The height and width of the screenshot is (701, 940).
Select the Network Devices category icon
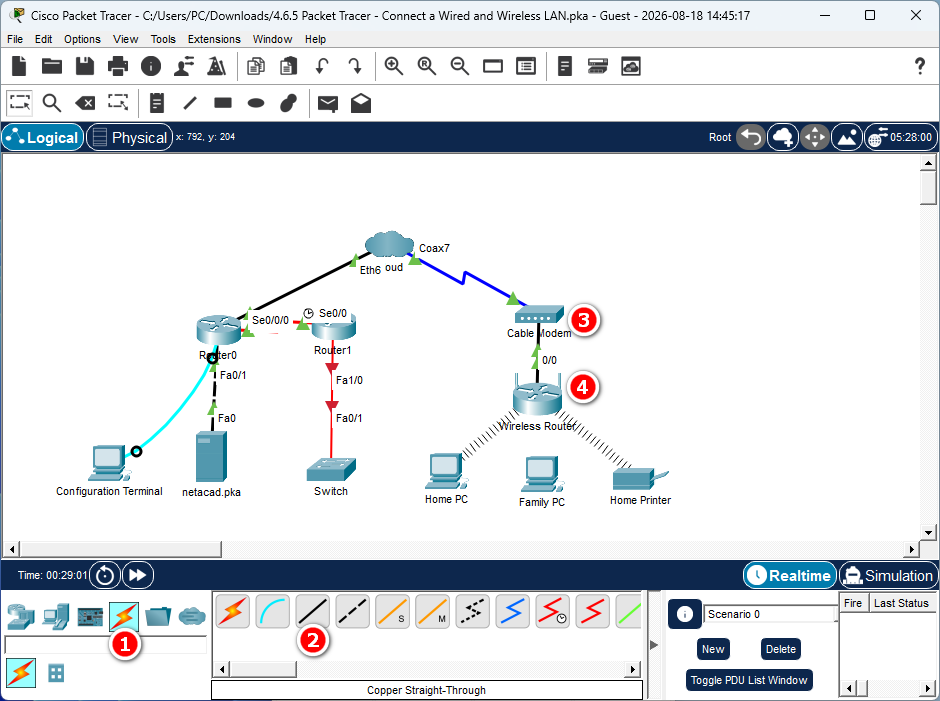pos(21,616)
